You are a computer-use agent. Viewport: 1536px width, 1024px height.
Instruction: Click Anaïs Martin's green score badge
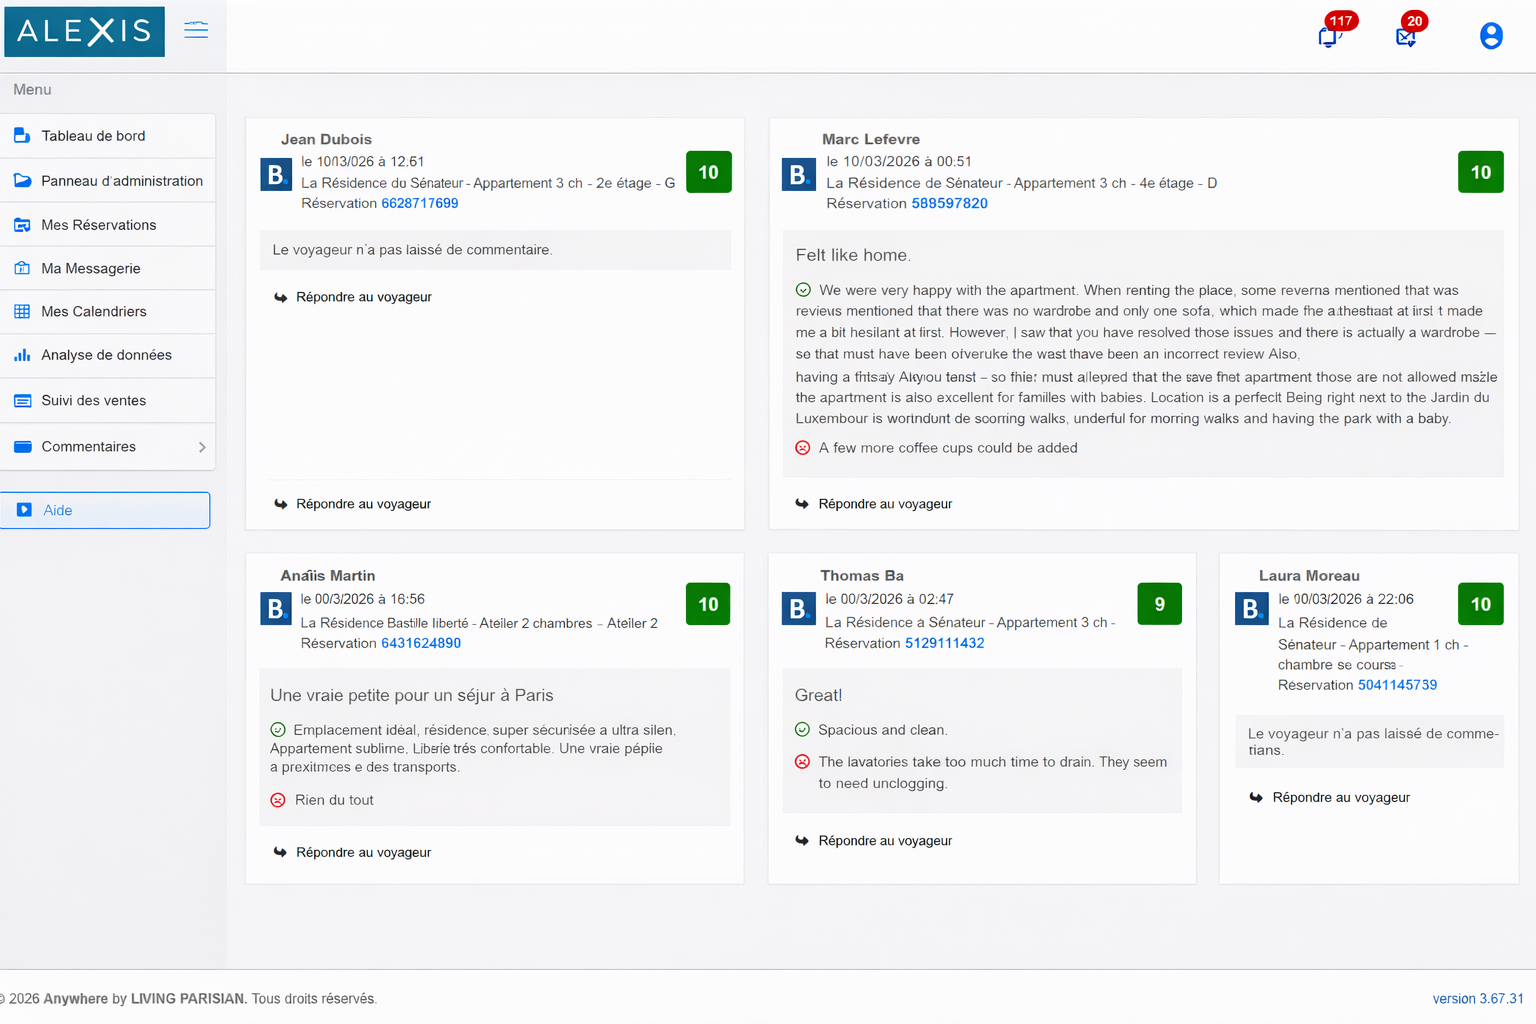pyautogui.click(x=708, y=604)
